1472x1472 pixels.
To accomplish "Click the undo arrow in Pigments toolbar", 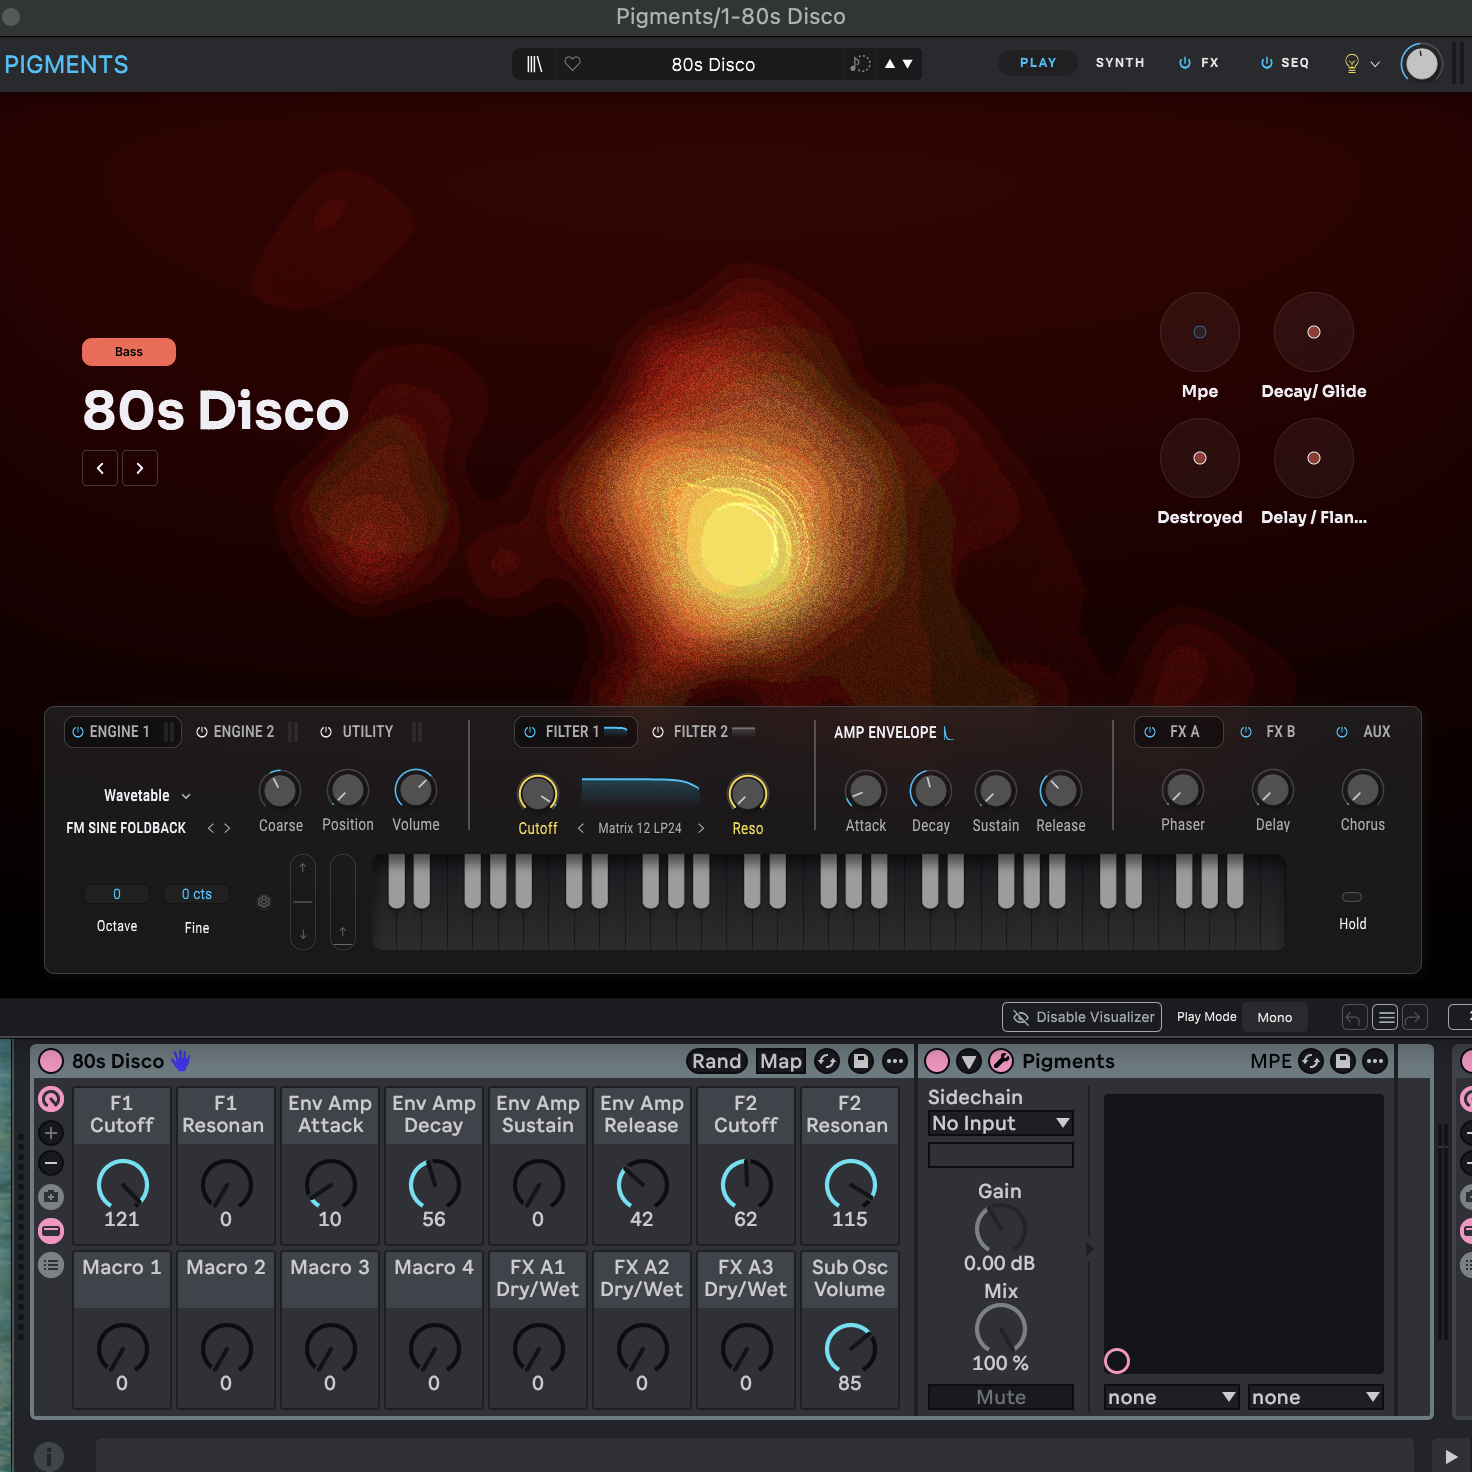I will click(1354, 1017).
